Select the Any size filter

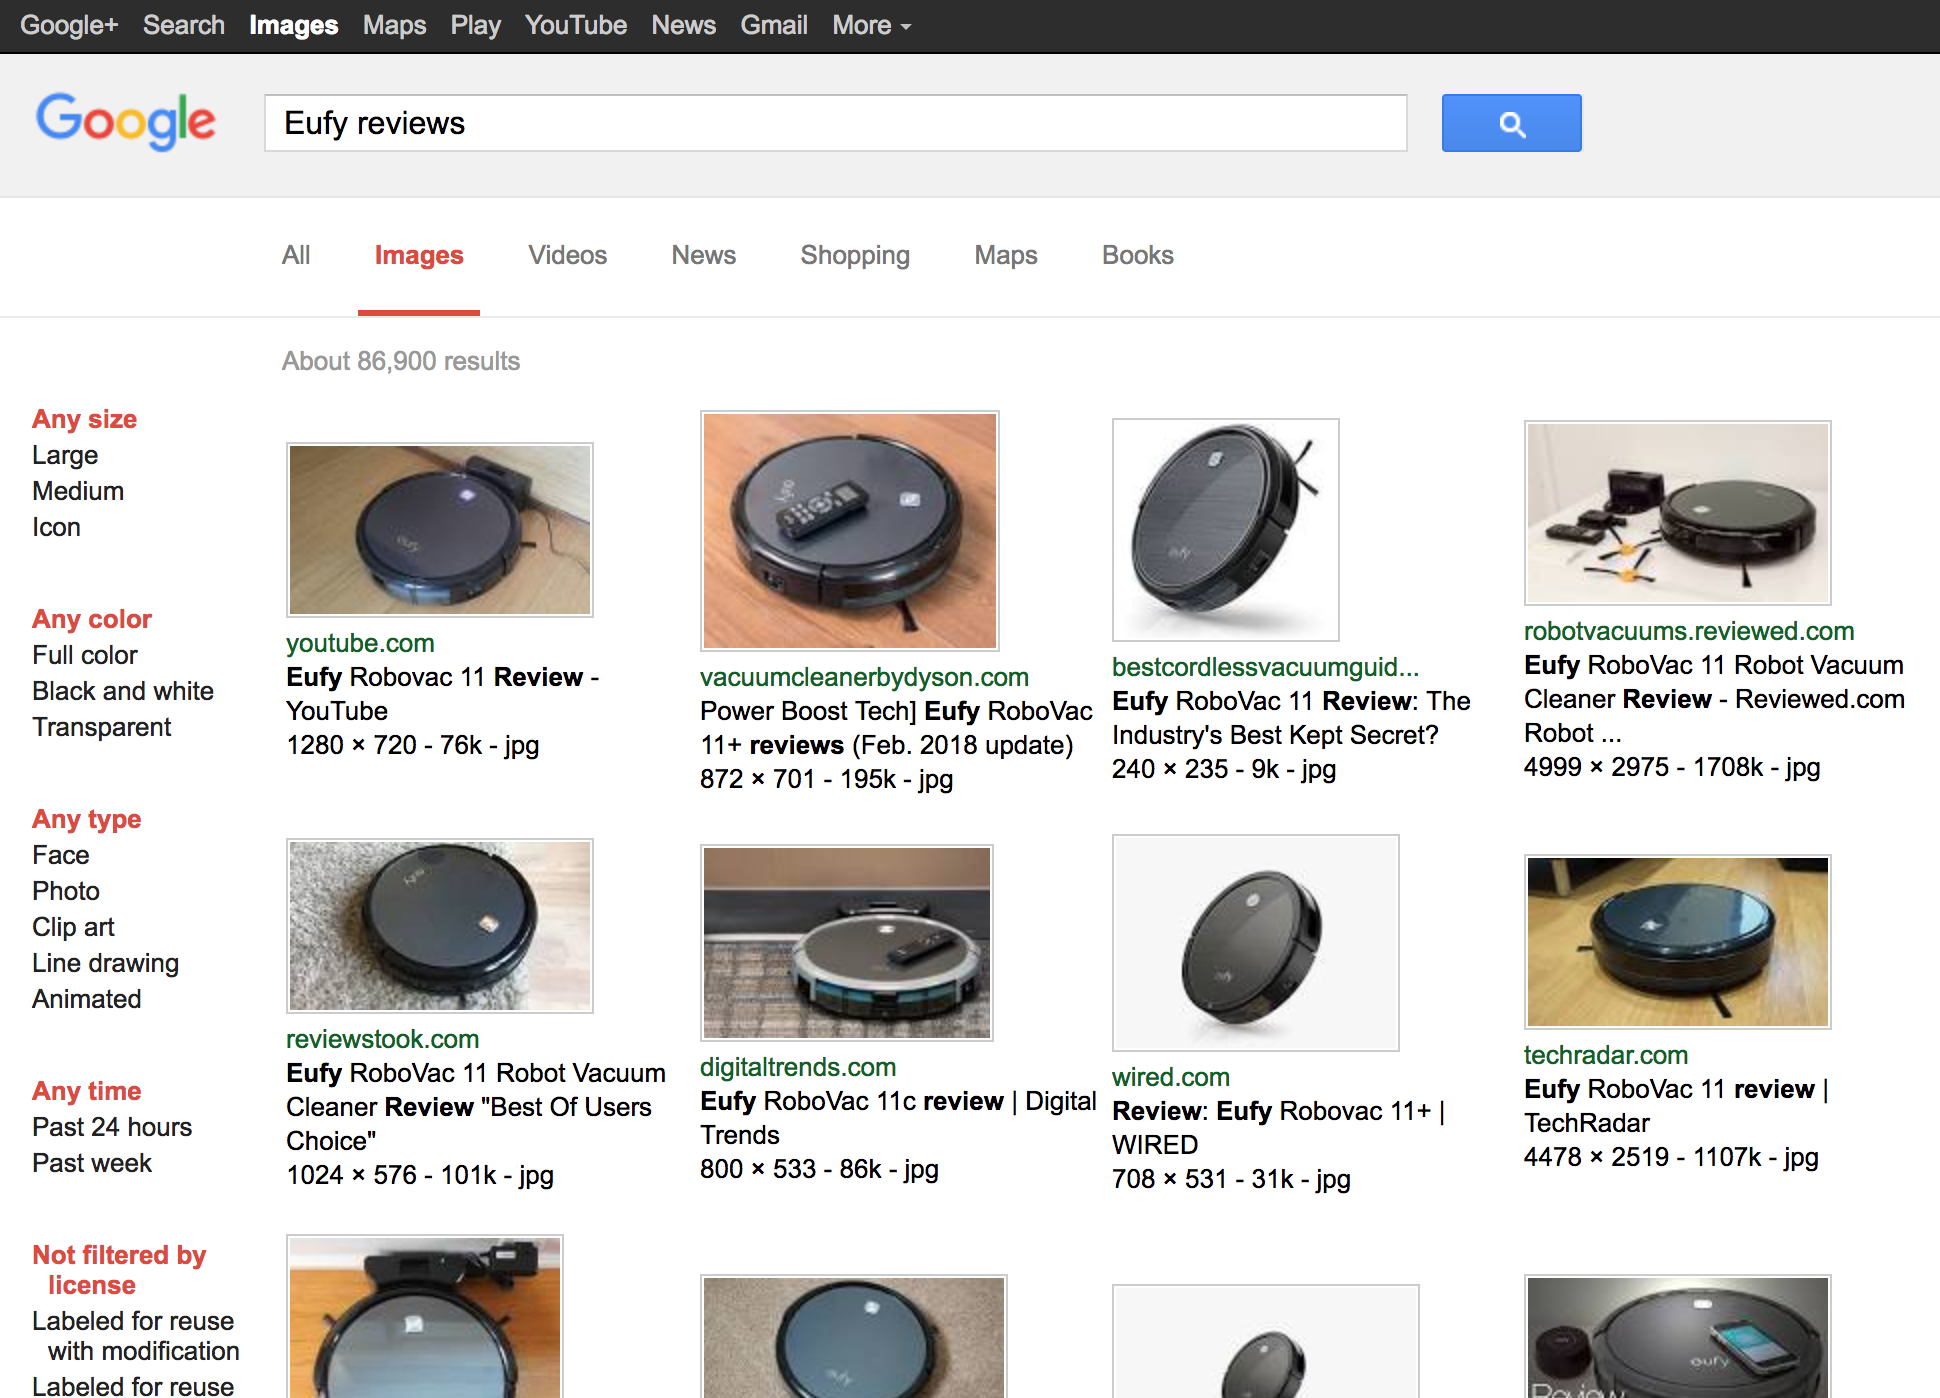pyautogui.click(x=85, y=419)
